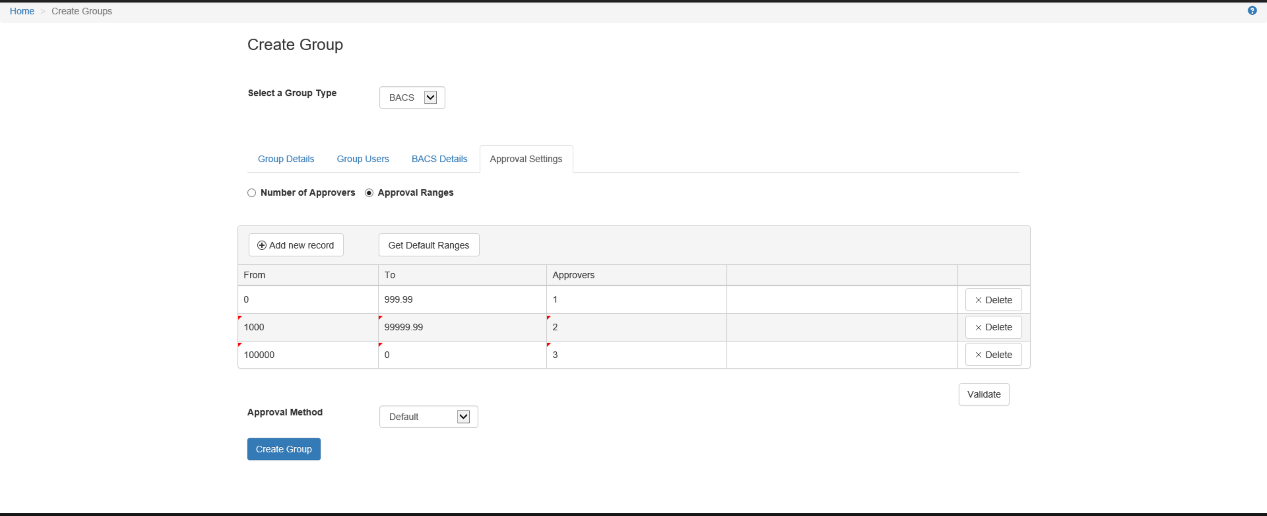Image resolution: width=1267 pixels, height=516 pixels.
Task: Click the Approvers cell showing 3
Action: tap(636, 355)
